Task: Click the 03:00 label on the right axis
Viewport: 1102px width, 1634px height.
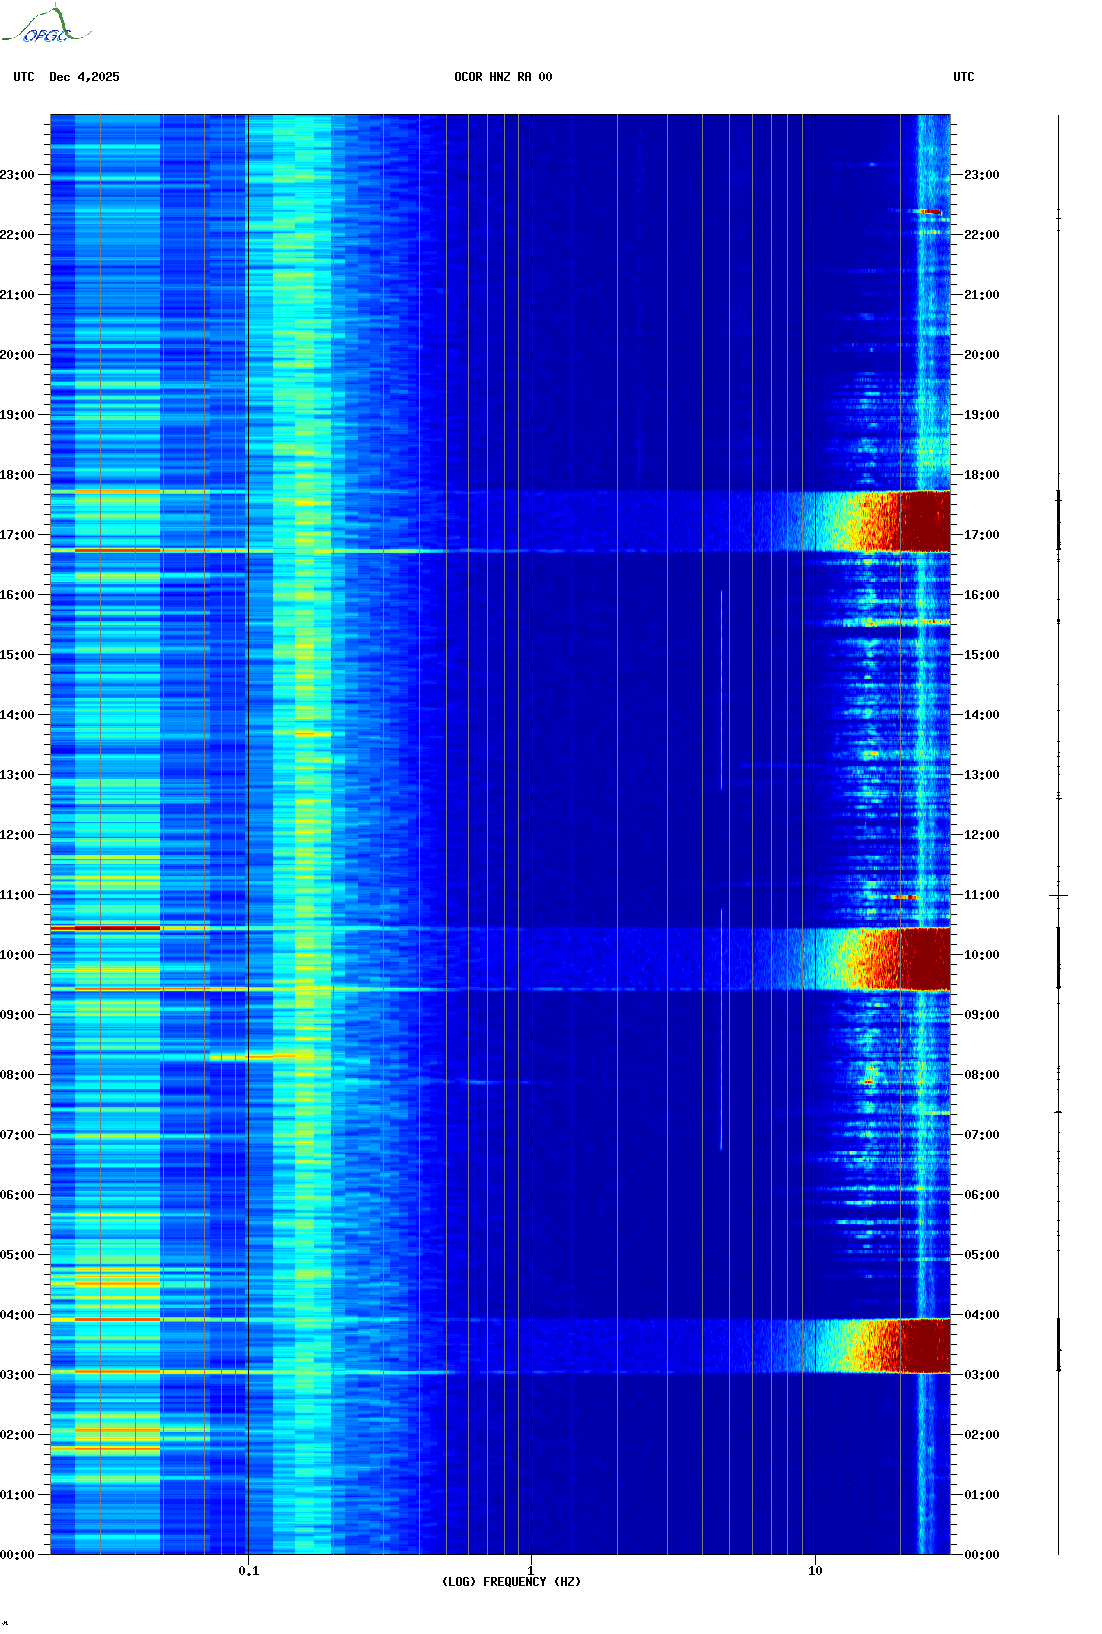Action: [x=982, y=1375]
